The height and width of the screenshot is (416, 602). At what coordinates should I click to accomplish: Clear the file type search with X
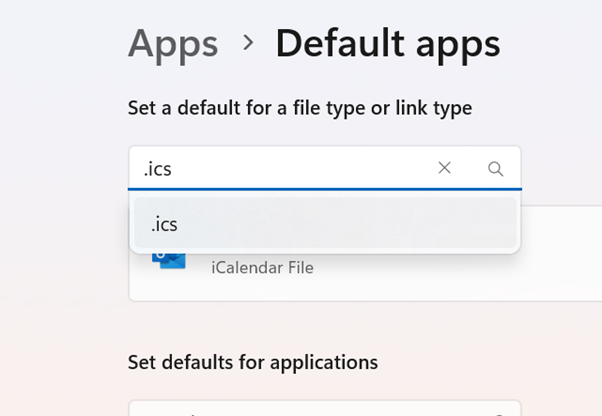[x=445, y=168]
